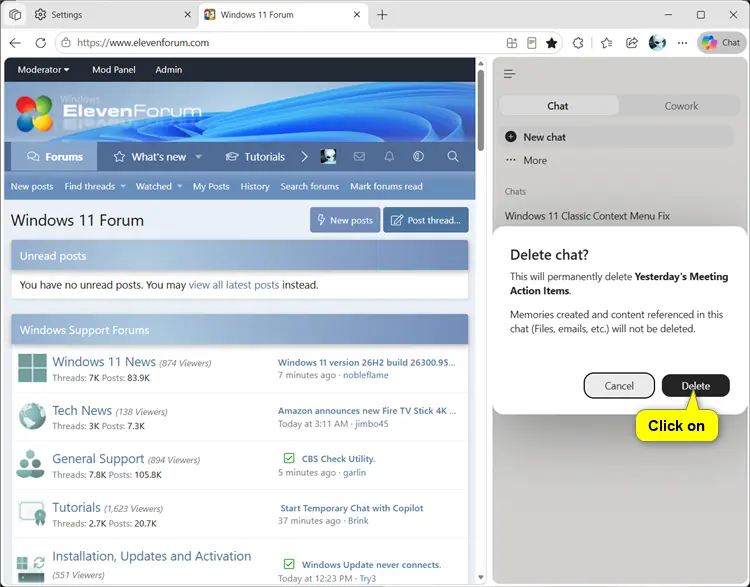Open forum user avatar in navigation bar
750x587 pixels.
pos(328,156)
